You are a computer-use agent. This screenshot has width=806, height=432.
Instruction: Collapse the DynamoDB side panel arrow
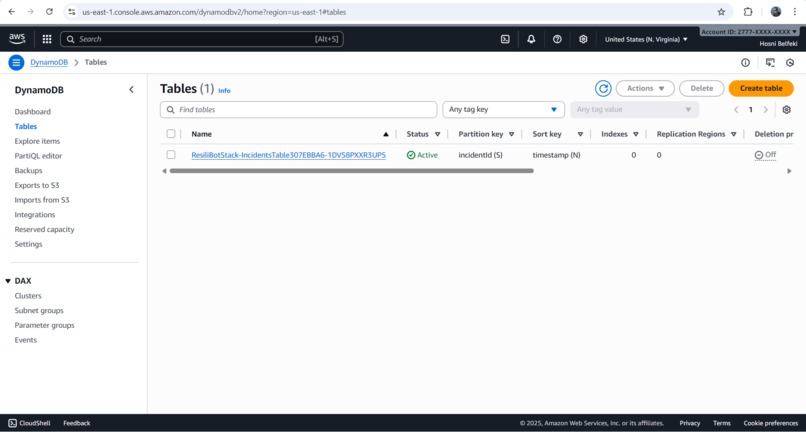[x=131, y=89]
